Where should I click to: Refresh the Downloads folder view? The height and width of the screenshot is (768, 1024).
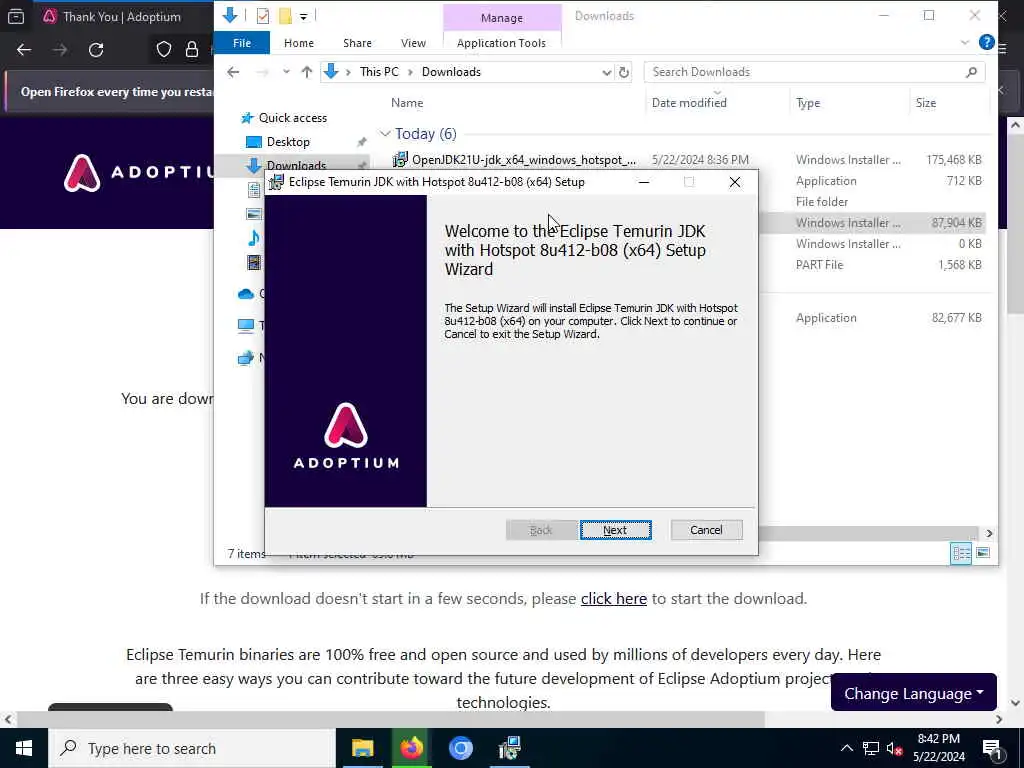point(624,72)
